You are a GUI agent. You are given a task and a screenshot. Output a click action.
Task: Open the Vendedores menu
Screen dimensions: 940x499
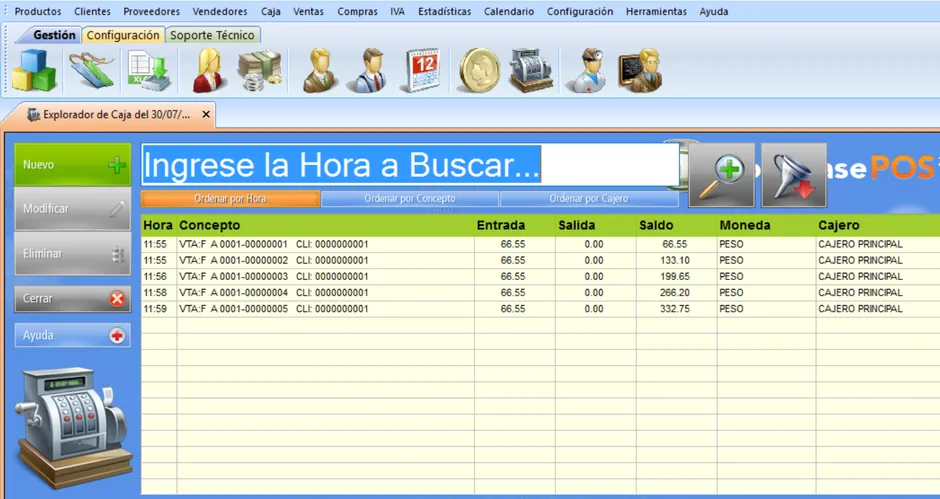(x=220, y=11)
